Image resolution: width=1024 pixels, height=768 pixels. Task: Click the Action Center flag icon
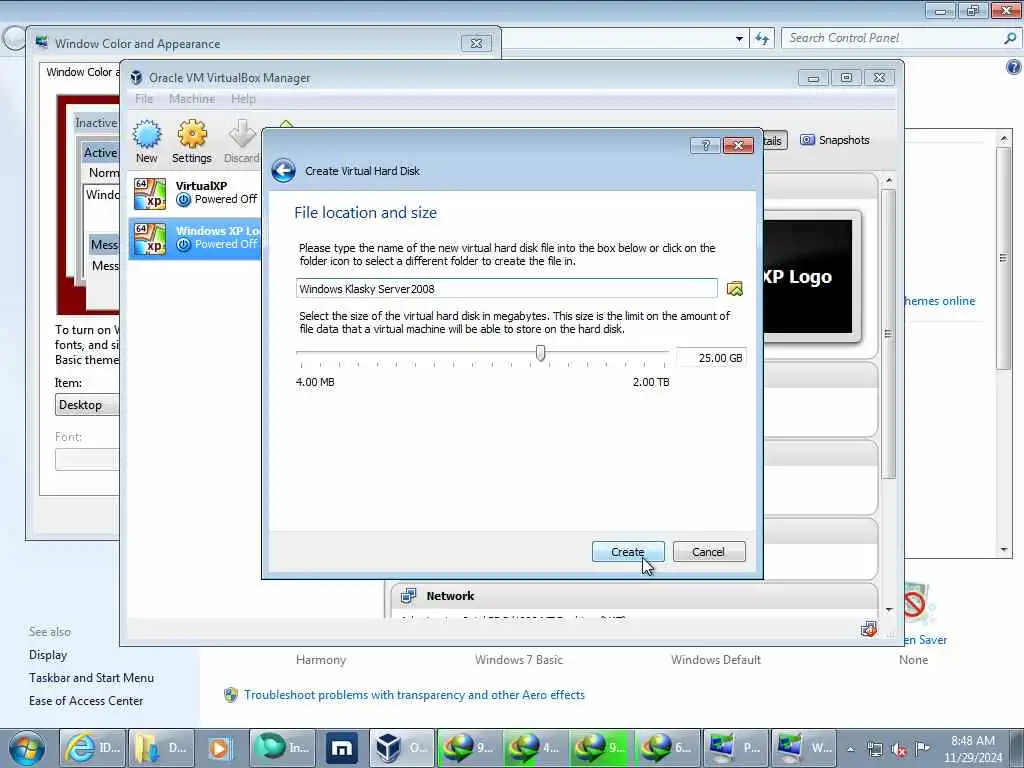tap(922, 749)
